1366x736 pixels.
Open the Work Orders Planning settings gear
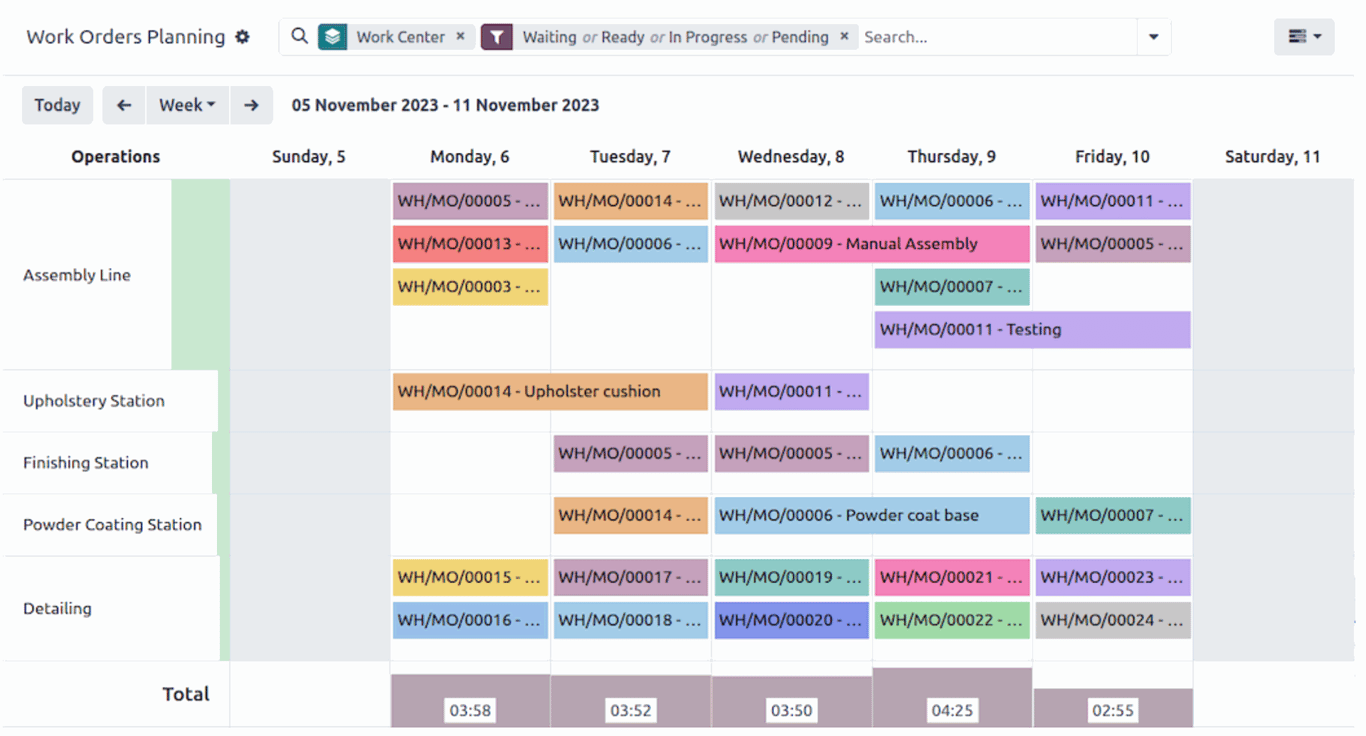tap(243, 36)
